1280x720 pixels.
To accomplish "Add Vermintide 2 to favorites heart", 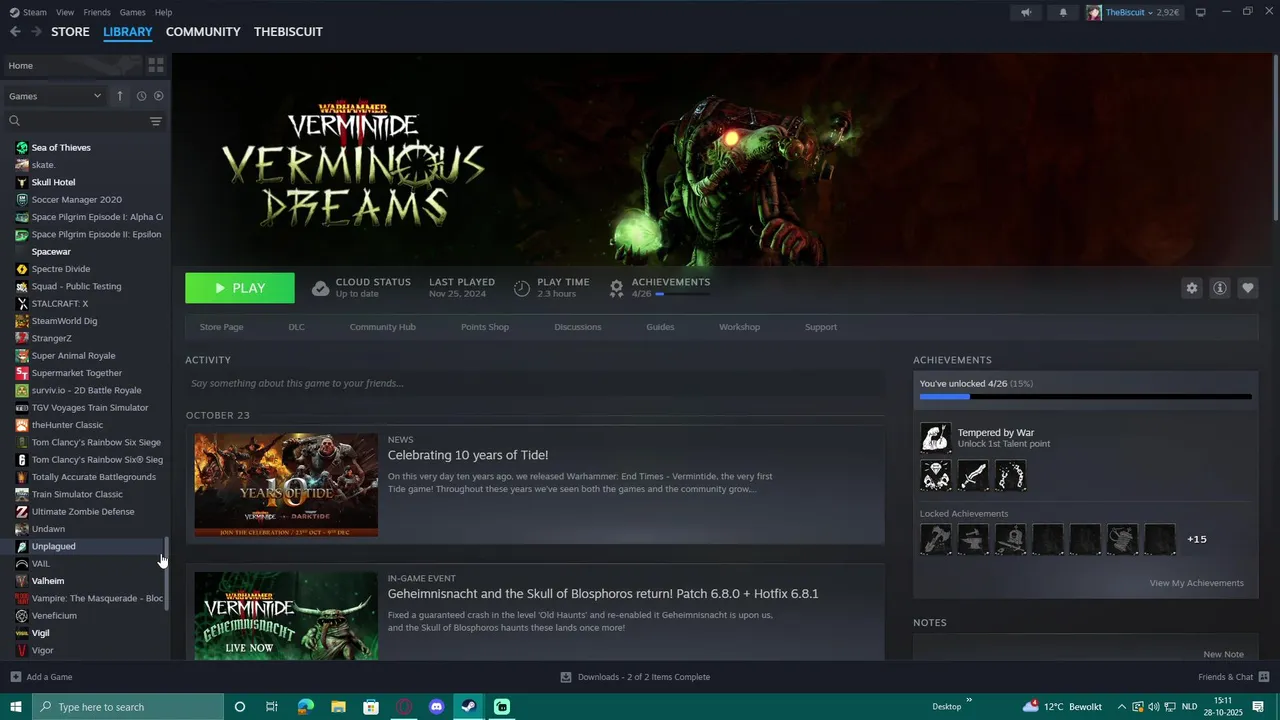I will click(x=1248, y=288).
